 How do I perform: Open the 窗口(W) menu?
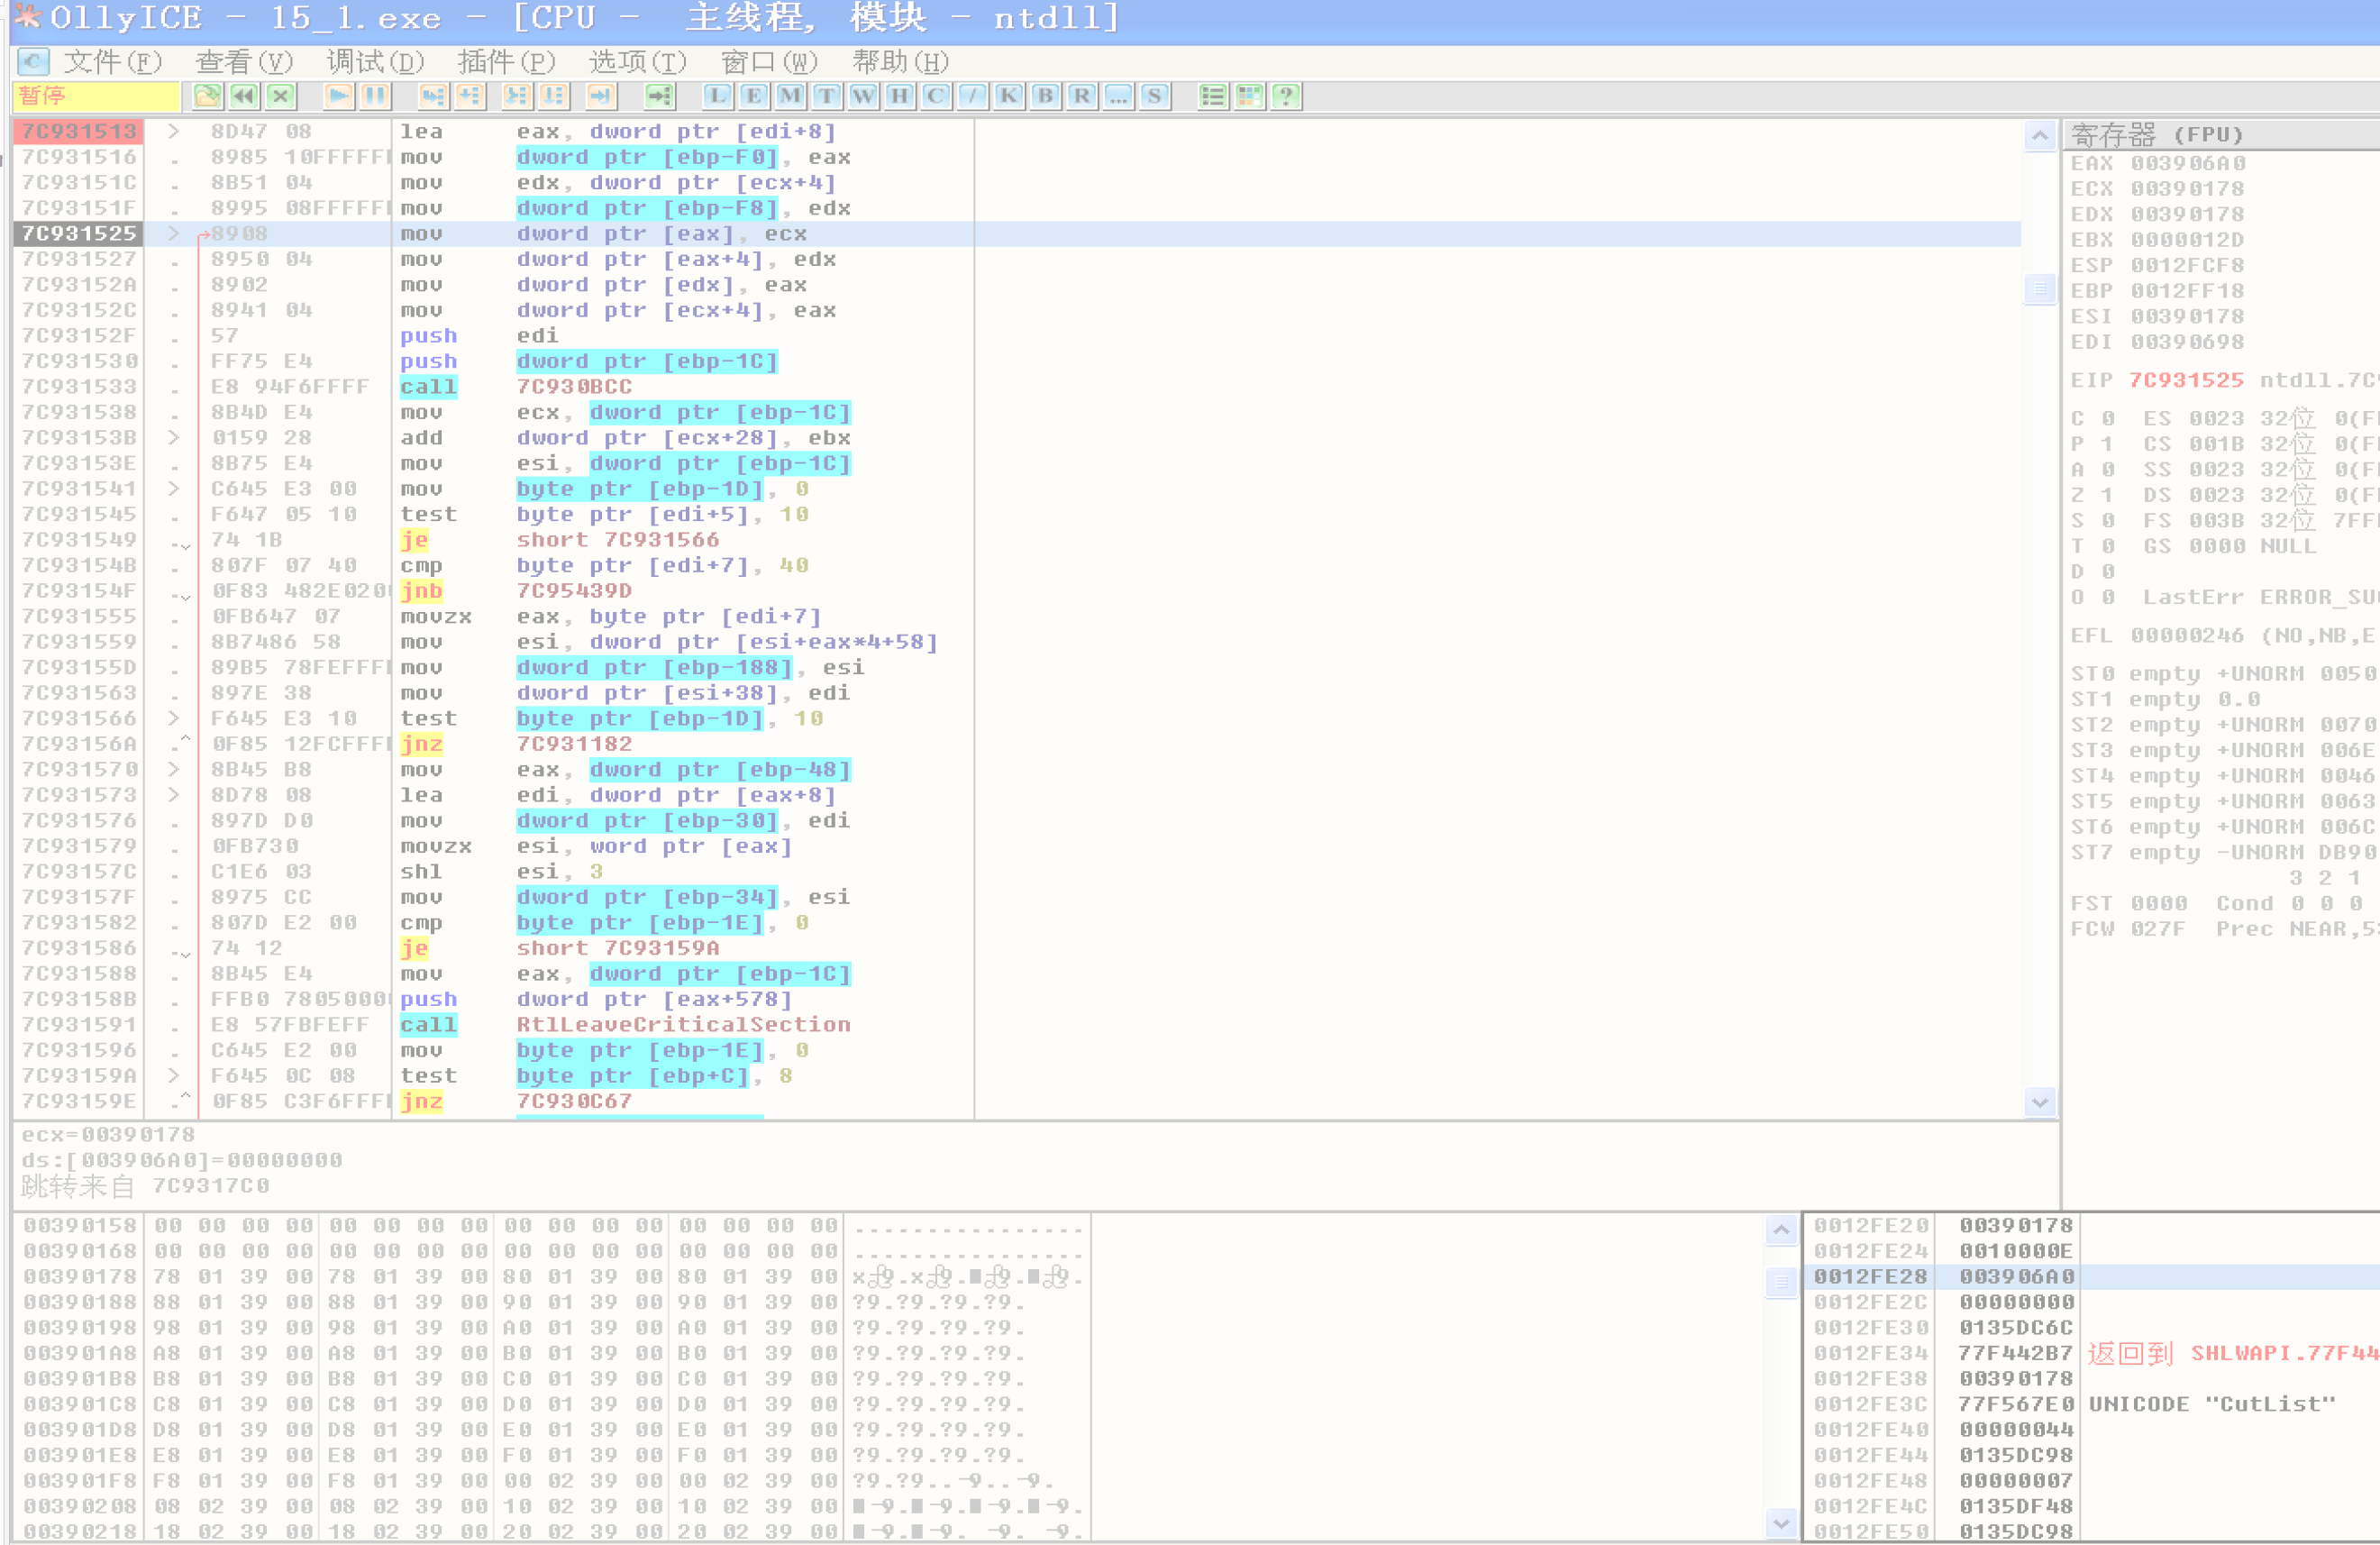pyautogui.click(x=769, y=62)
